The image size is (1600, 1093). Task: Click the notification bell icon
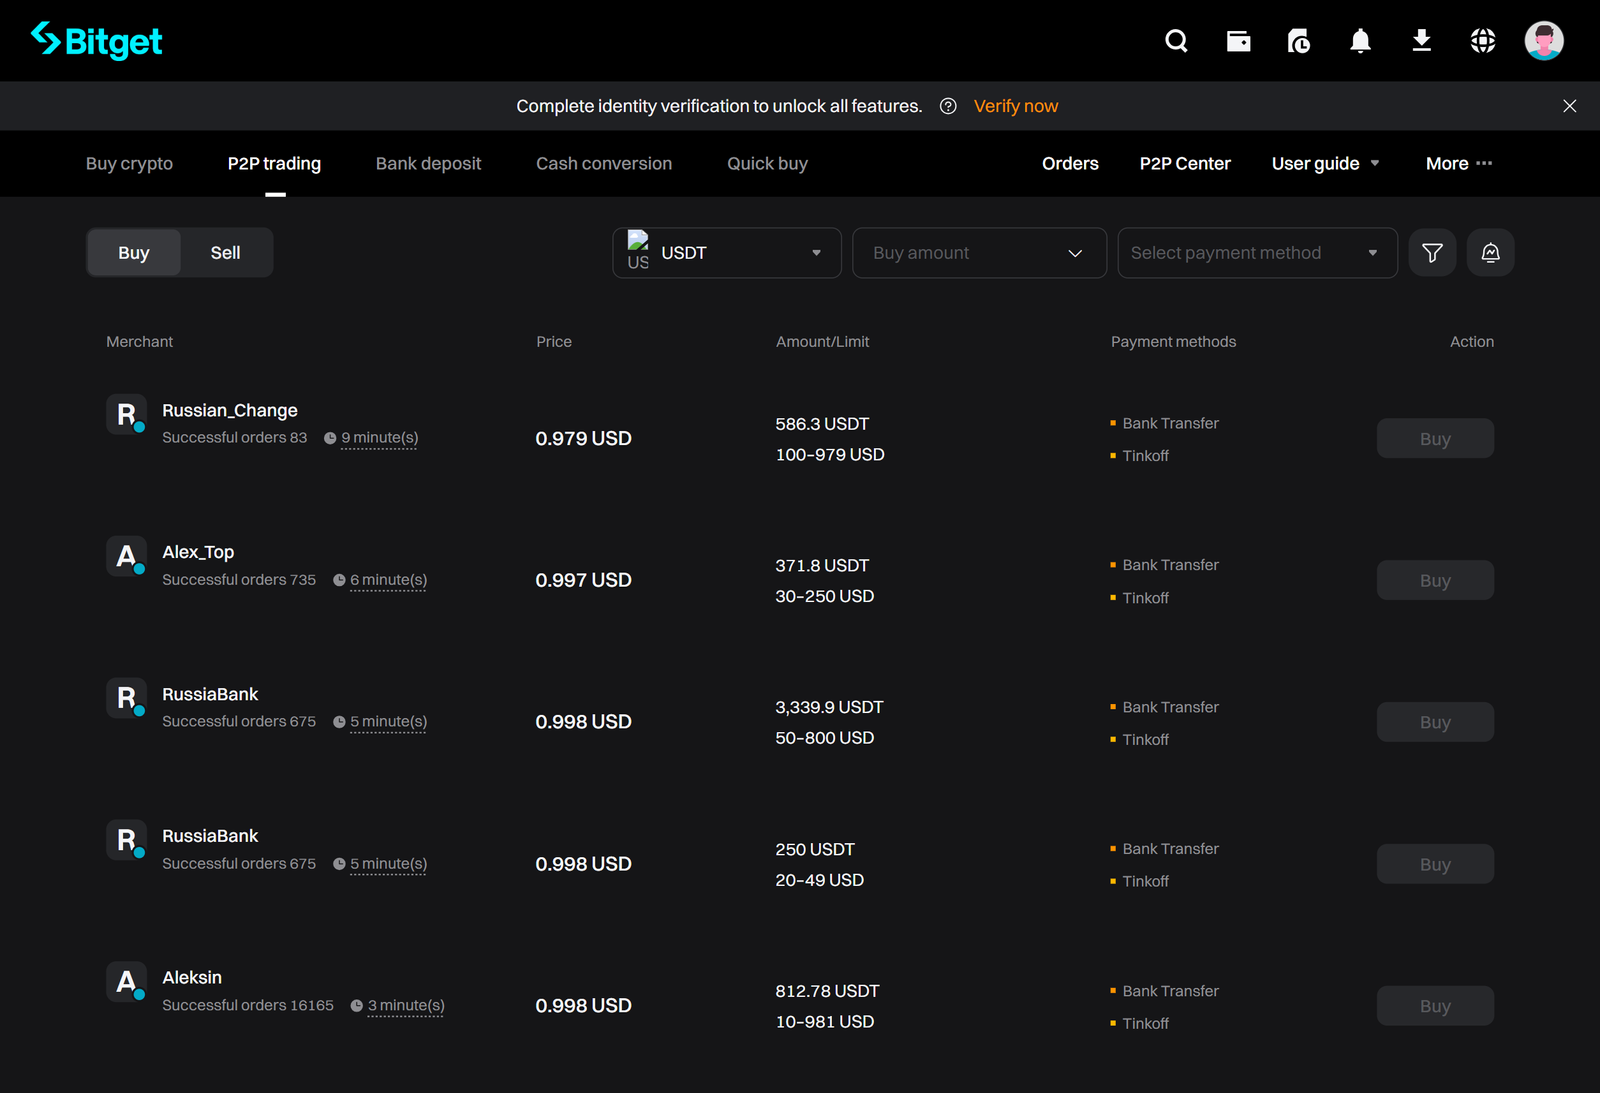coord(1360,40)
